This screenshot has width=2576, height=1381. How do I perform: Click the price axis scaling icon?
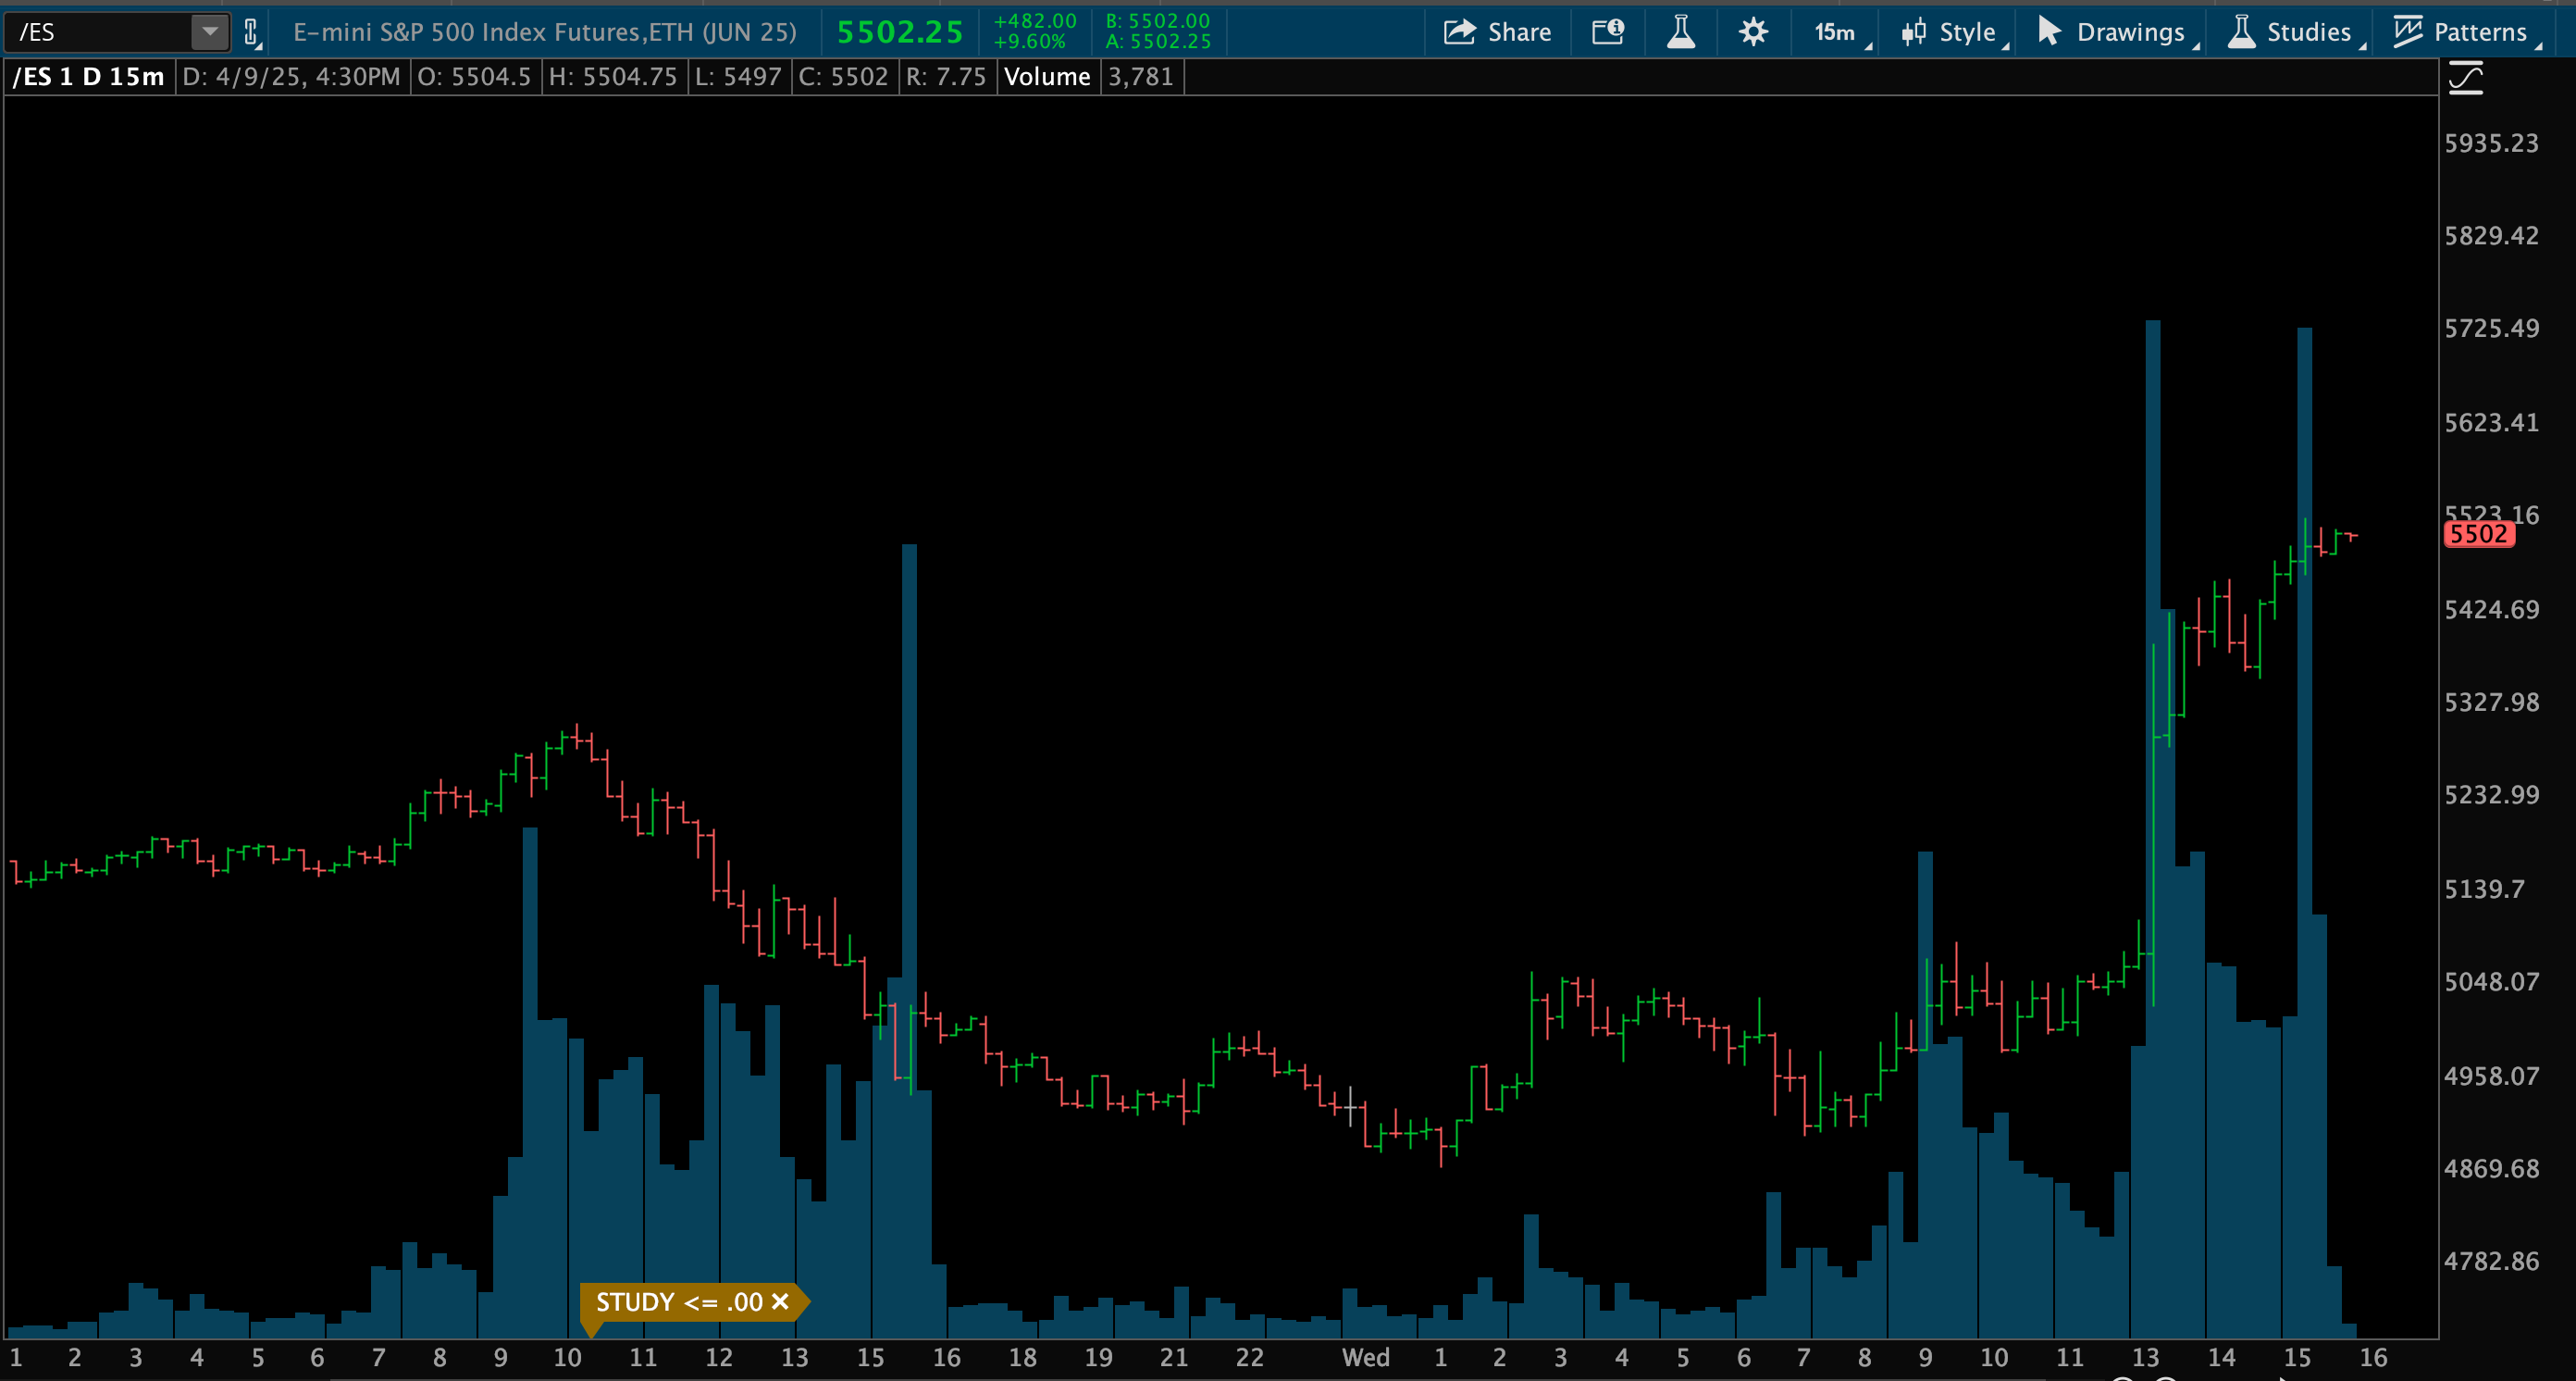click(2466, 79)
